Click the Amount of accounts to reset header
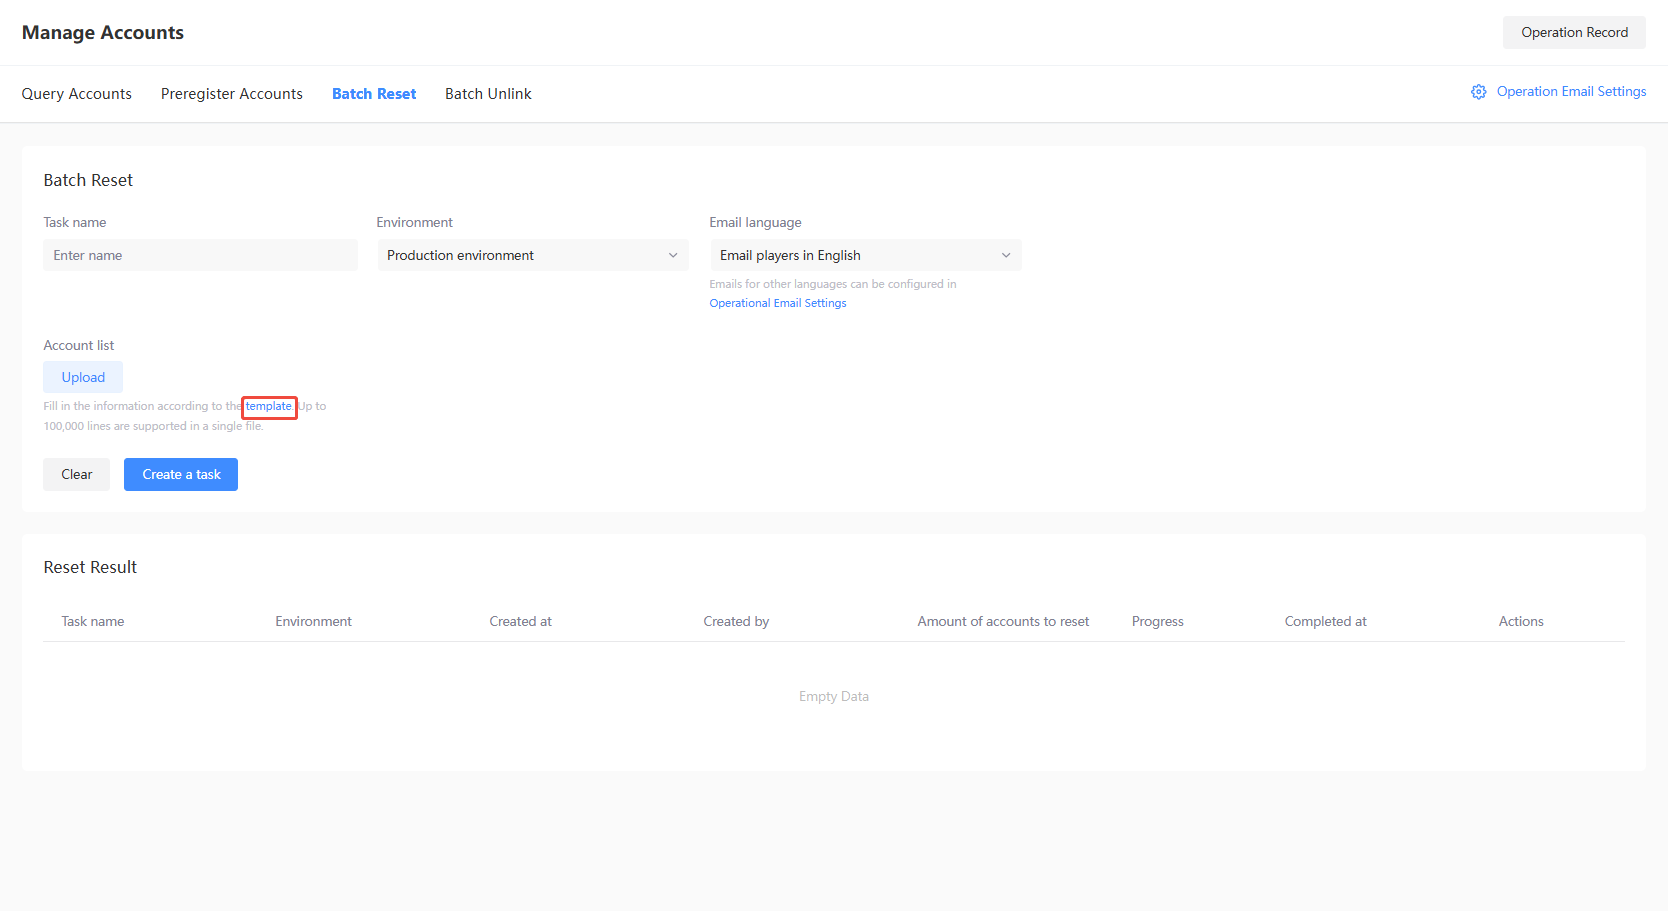Screen dimensions: 1668x911 pyautogui.click(x=1003, y=622)
